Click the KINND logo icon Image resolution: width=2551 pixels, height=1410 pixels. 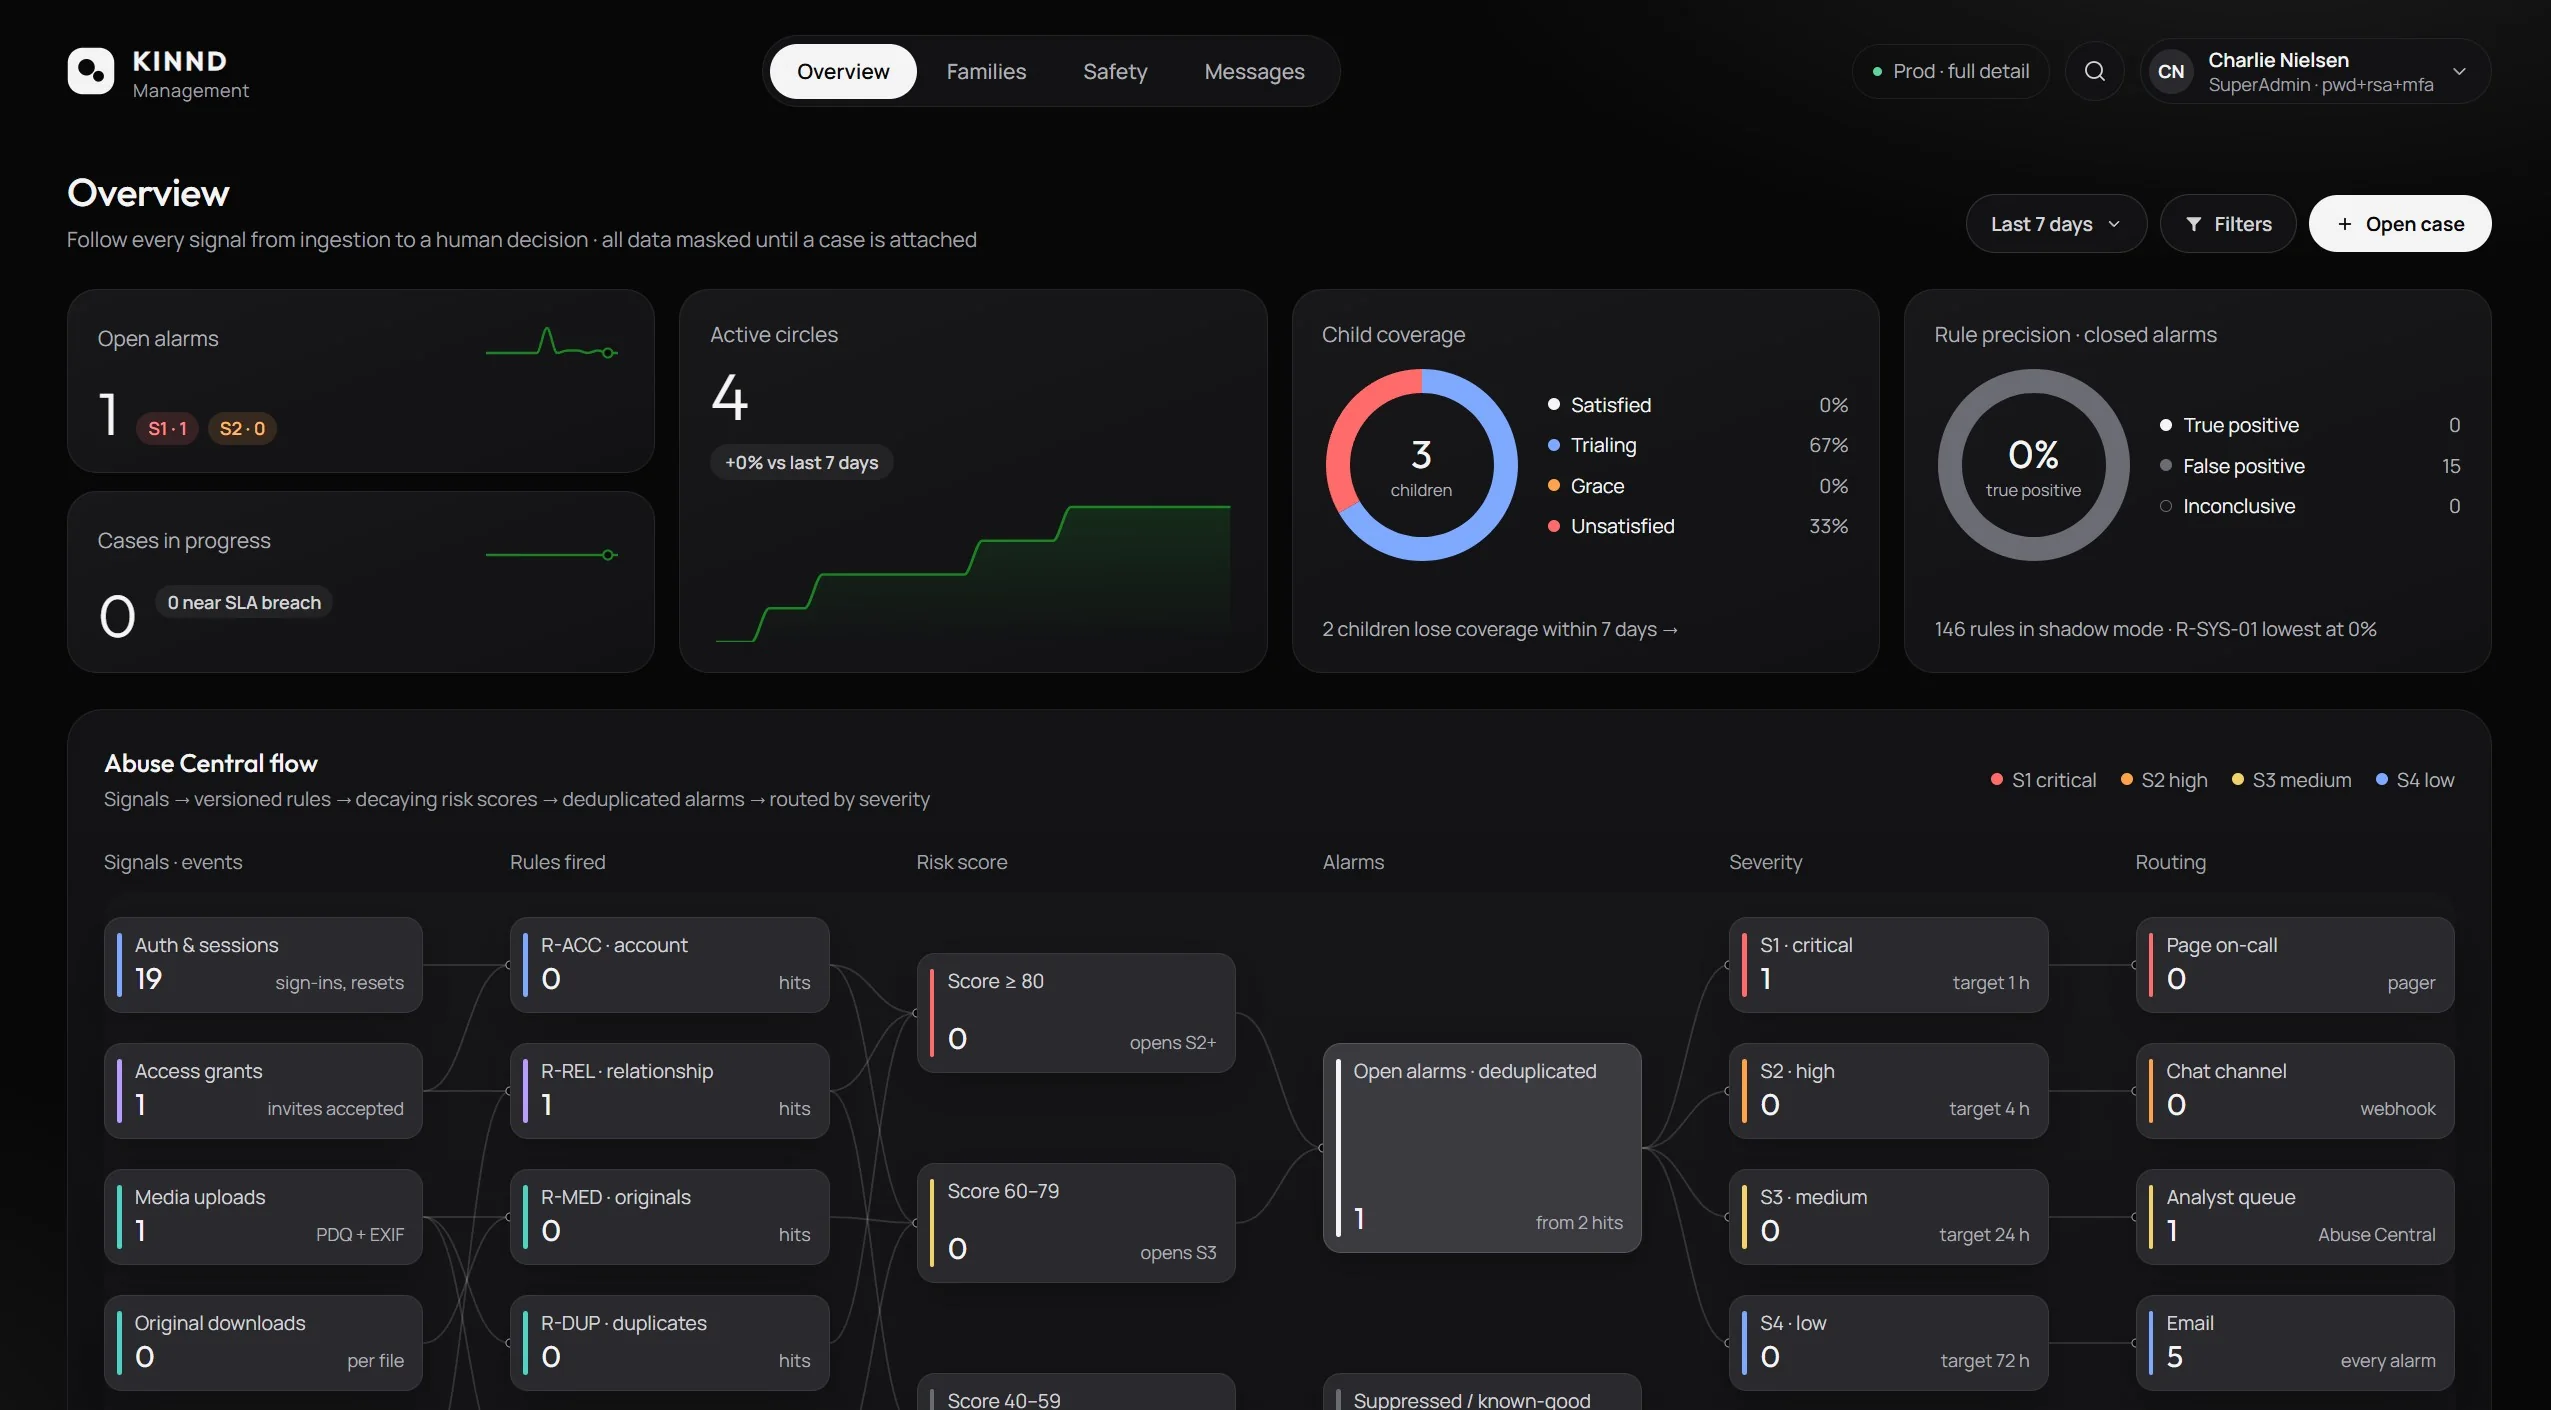coord(91,71)
